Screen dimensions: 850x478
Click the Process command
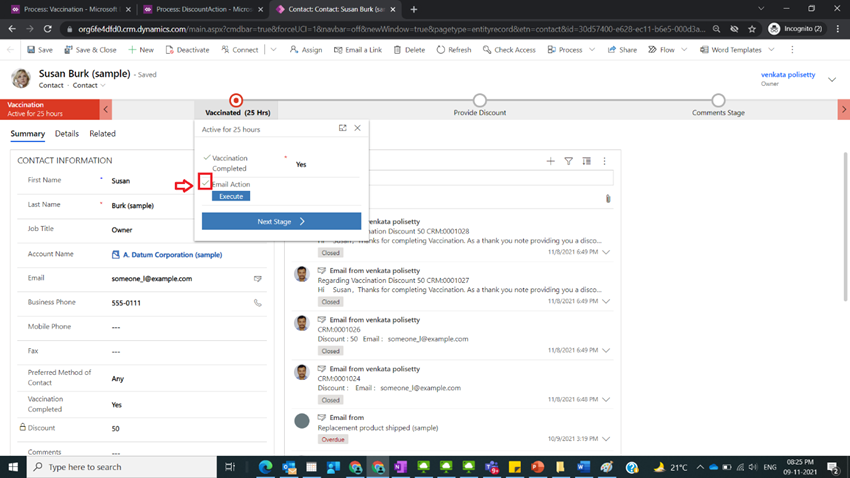click(x=565, y=50)
